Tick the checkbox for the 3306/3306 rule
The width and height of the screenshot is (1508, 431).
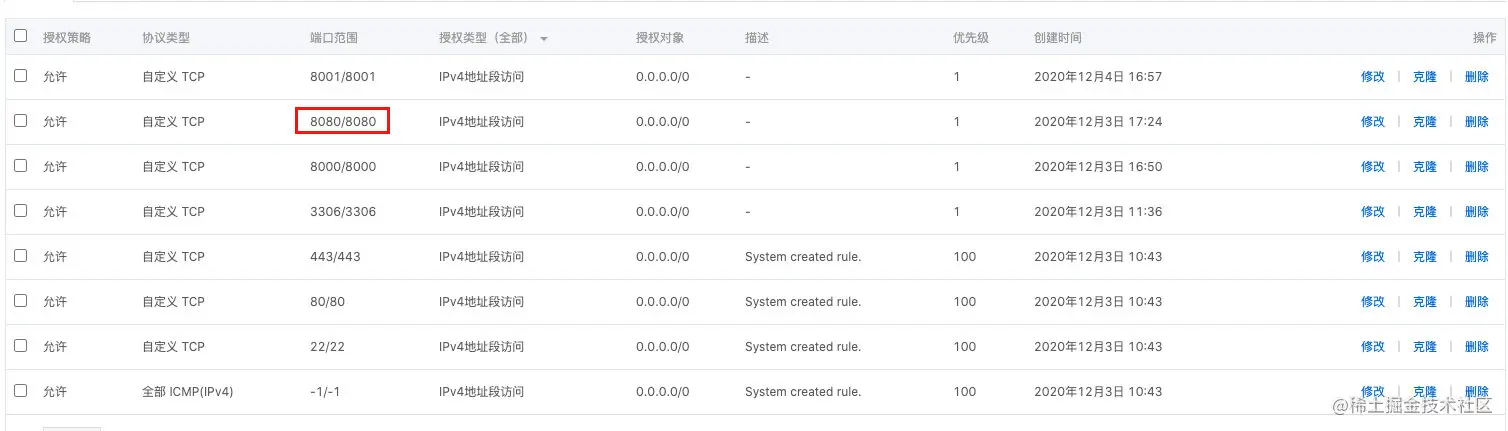(x=20, y=211)
